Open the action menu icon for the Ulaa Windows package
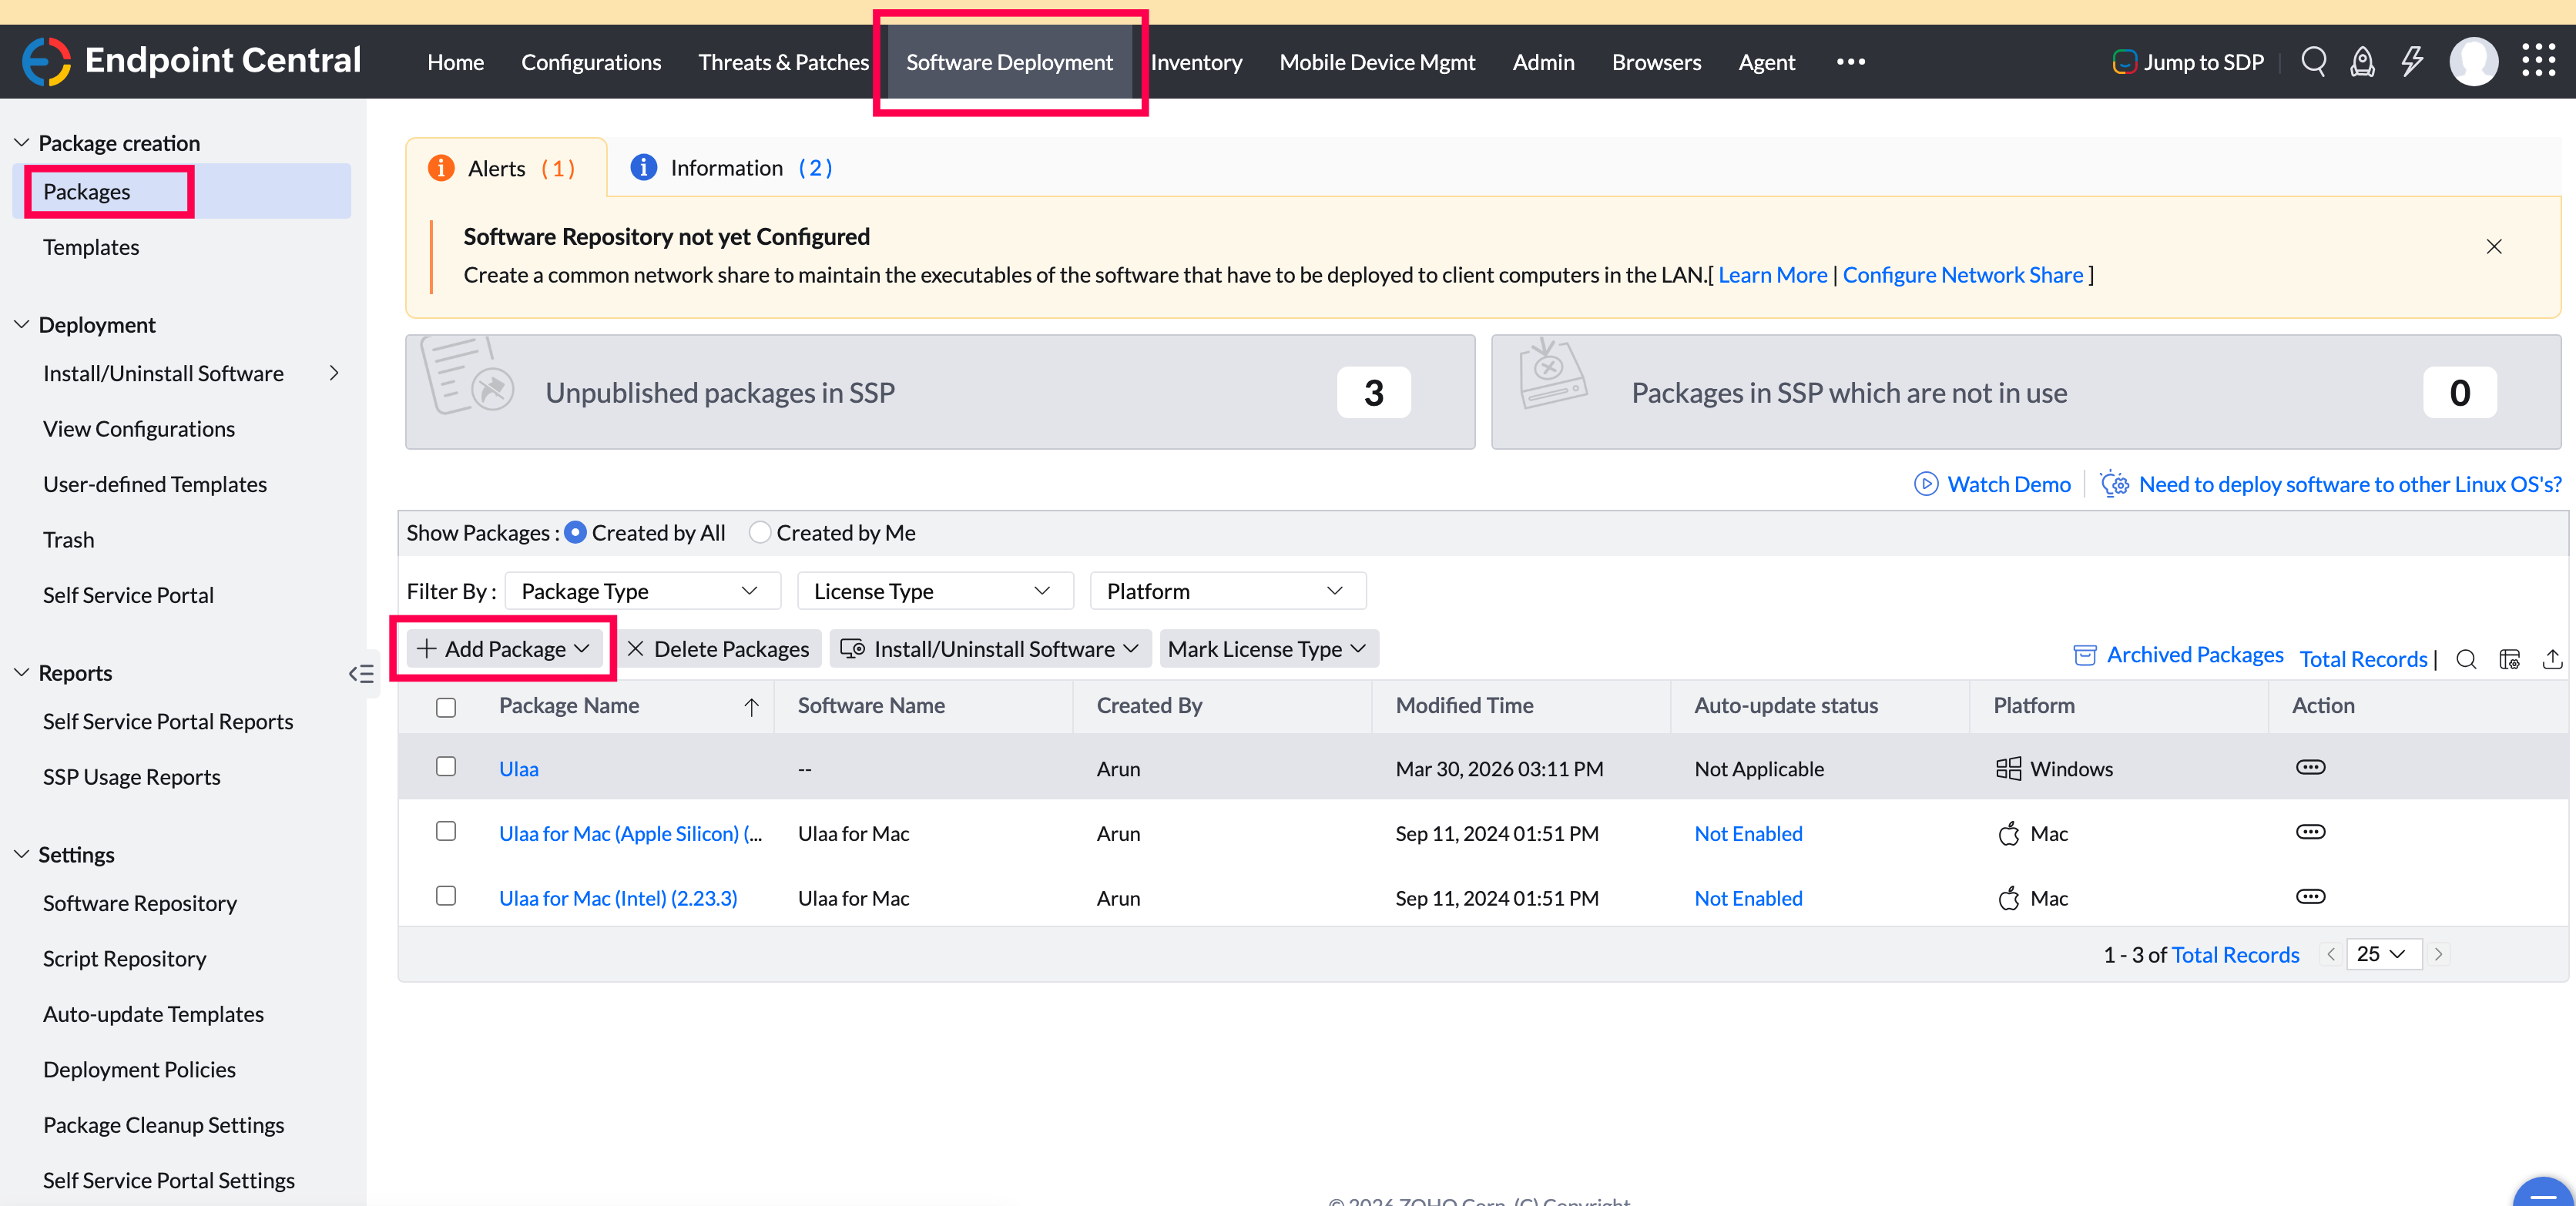This screenshot has width=2576, height=1206. [x=2310, y=768]
